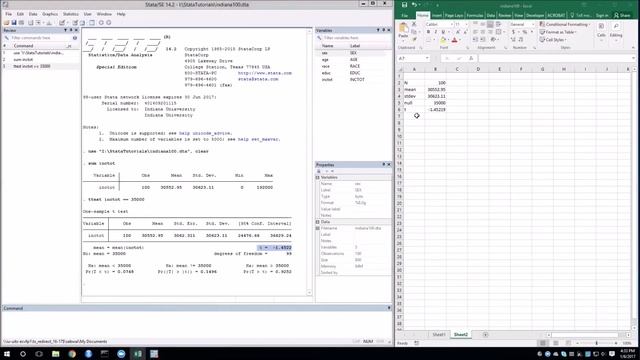Switch to Excel Insert tab

(x=437, y=16)
